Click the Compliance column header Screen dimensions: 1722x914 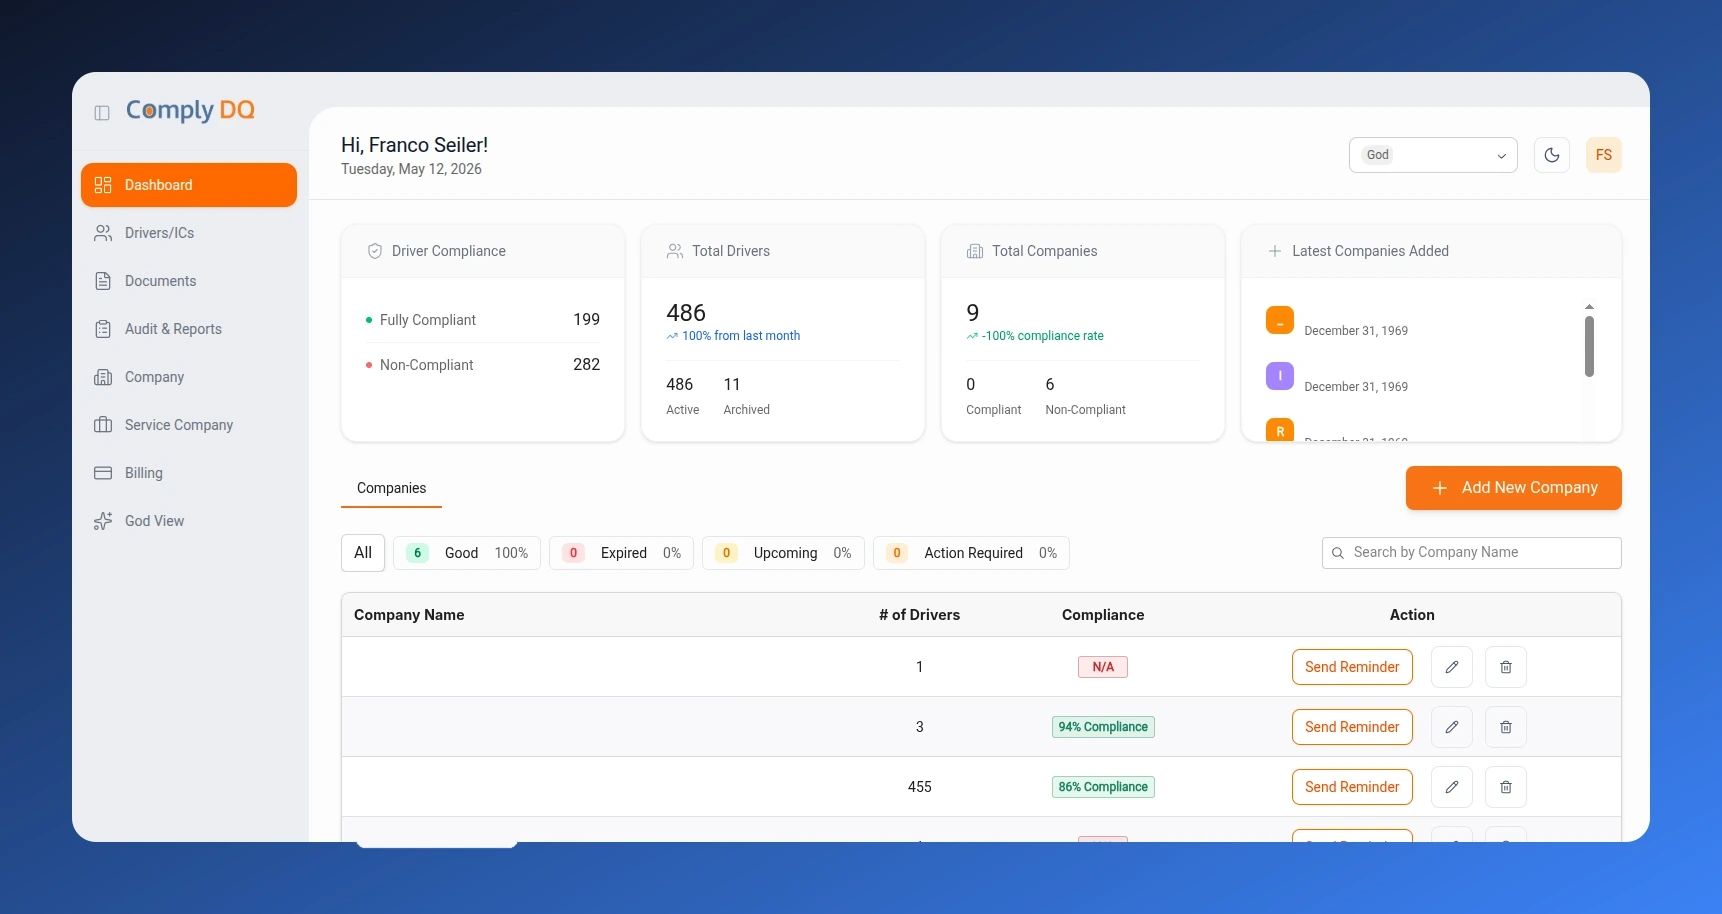1103,615
